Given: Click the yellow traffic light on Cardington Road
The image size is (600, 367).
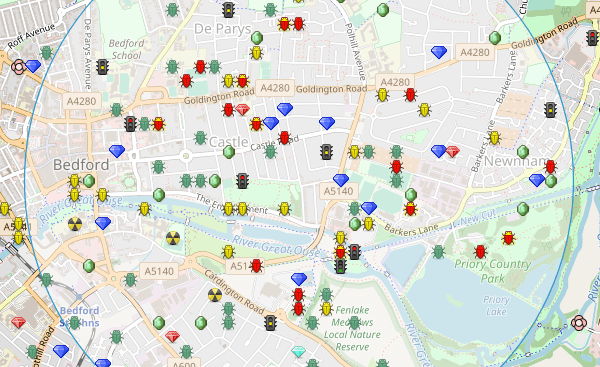Looking at the screenshot, I should (271, 323).
